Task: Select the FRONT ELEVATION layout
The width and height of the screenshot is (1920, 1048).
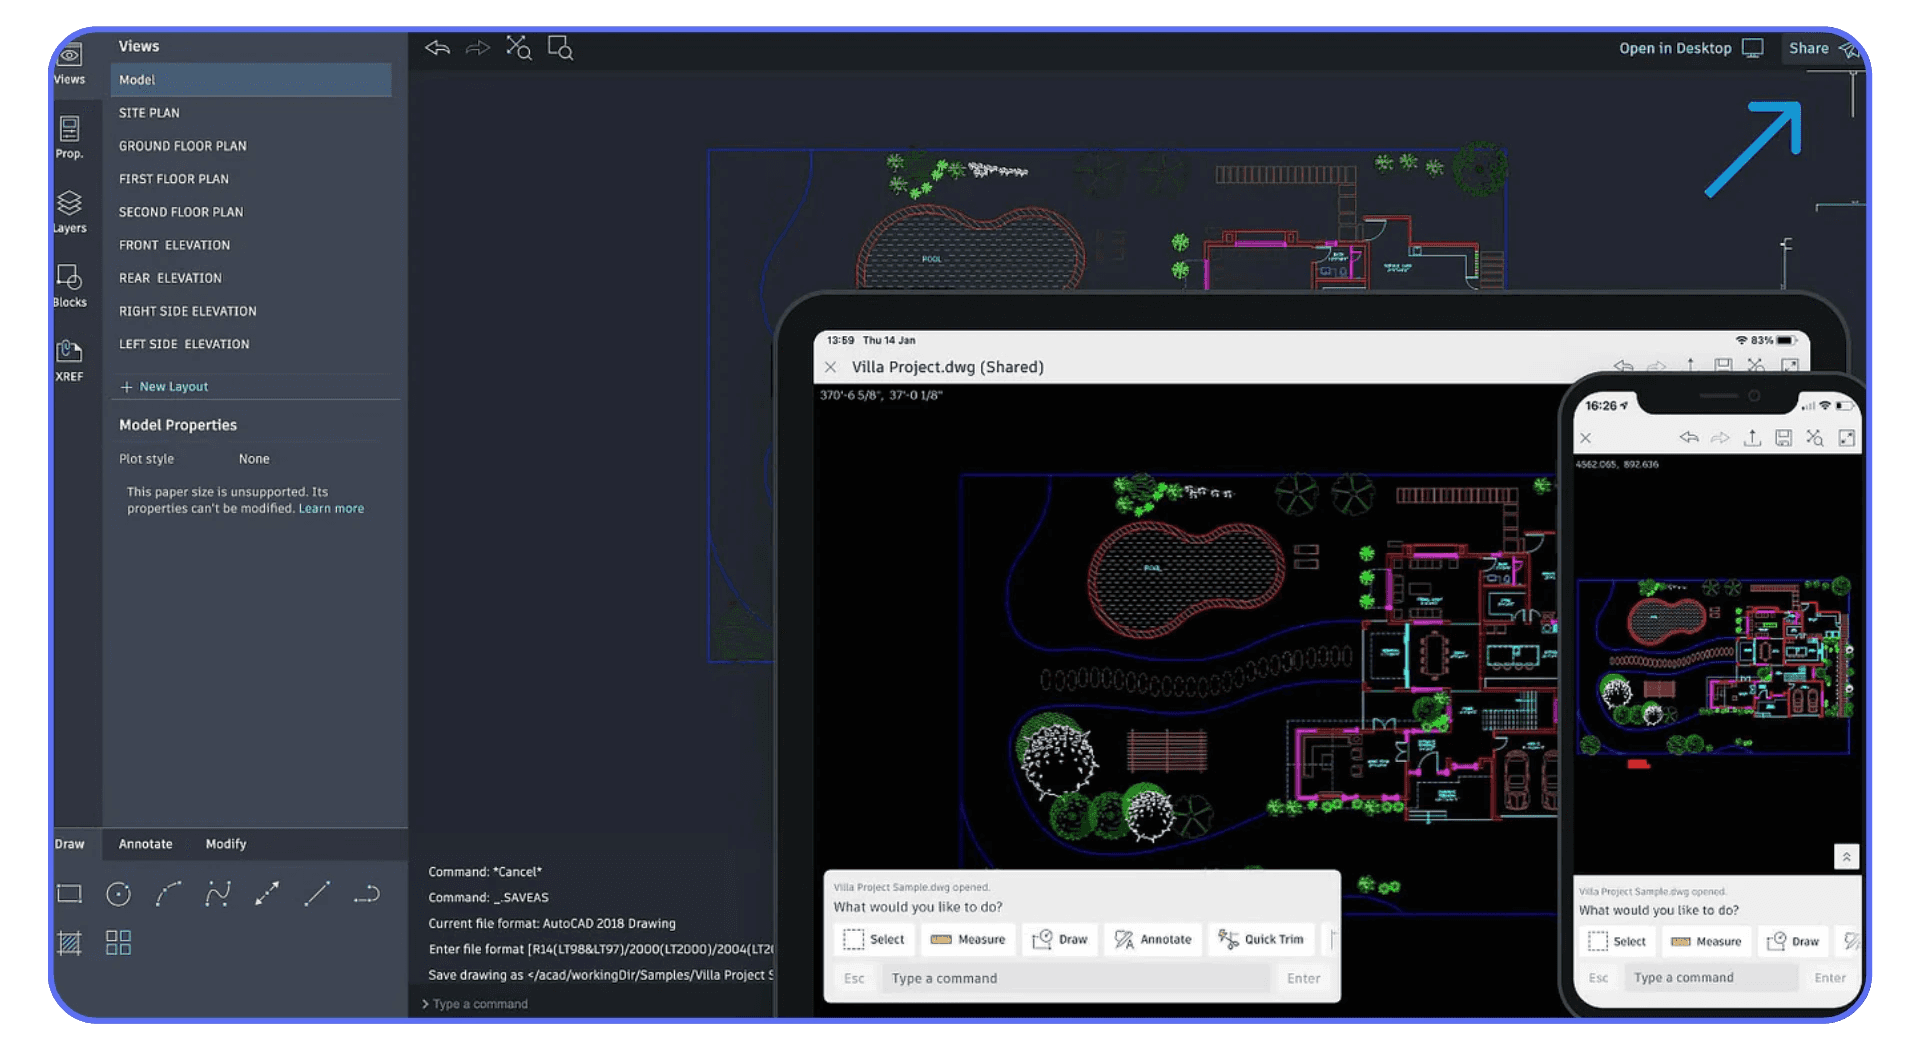Action: point(174,244)
